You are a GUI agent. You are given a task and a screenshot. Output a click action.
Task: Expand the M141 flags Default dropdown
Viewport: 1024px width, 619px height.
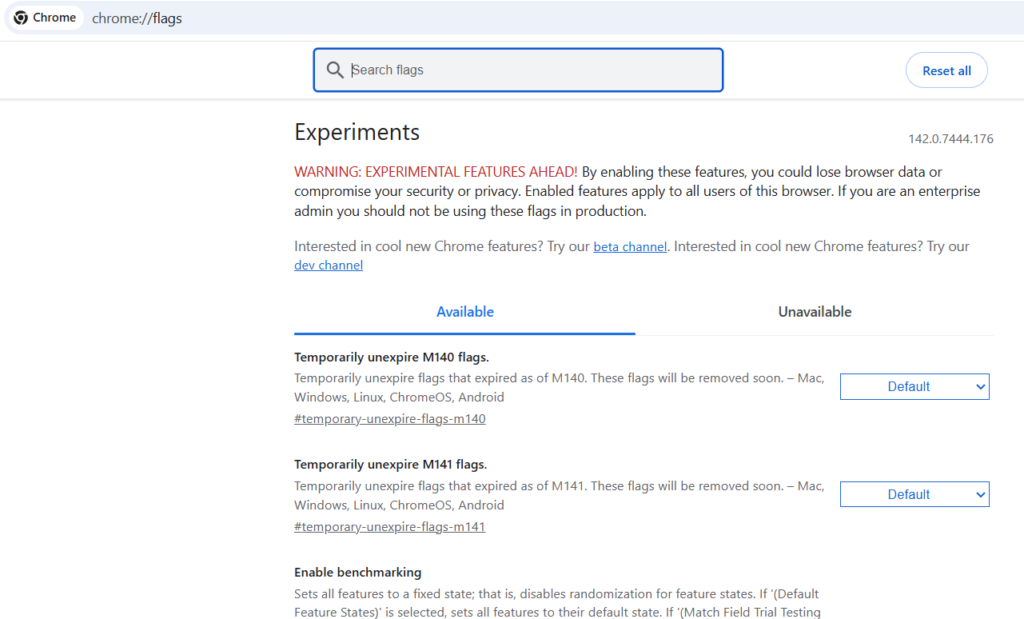tap(914, 495)
